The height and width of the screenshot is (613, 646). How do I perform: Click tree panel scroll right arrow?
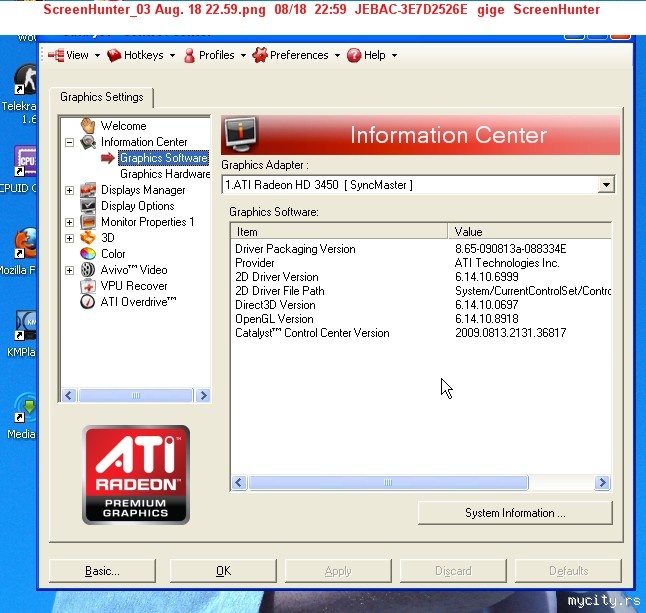(203, 395)
